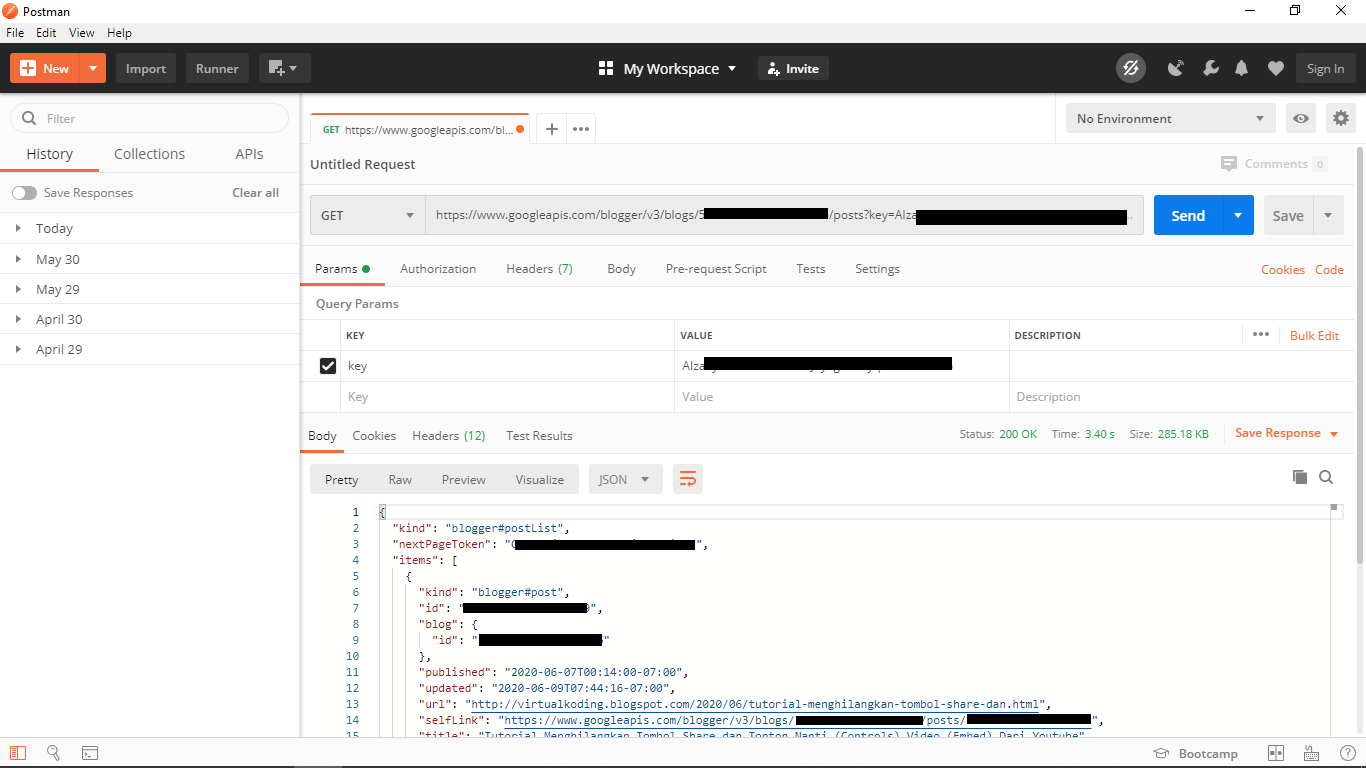Enable the Save Responses toggle
This screenshot has width=1366, height=768.
[24, 193]
